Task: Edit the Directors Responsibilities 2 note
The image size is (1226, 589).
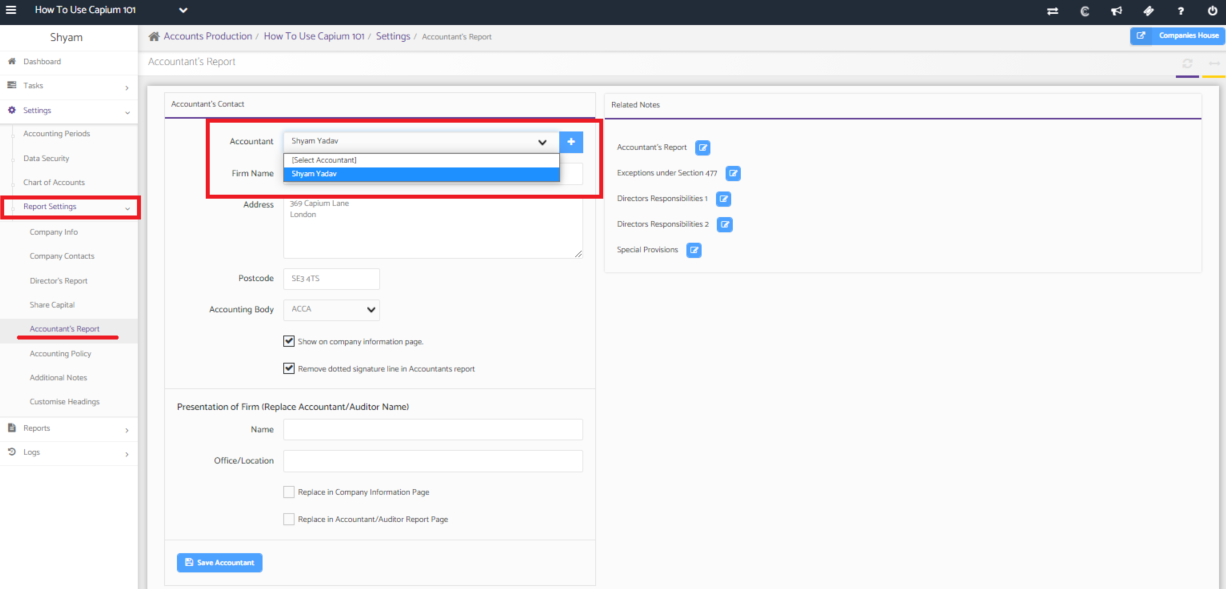Action: [725, 224]
